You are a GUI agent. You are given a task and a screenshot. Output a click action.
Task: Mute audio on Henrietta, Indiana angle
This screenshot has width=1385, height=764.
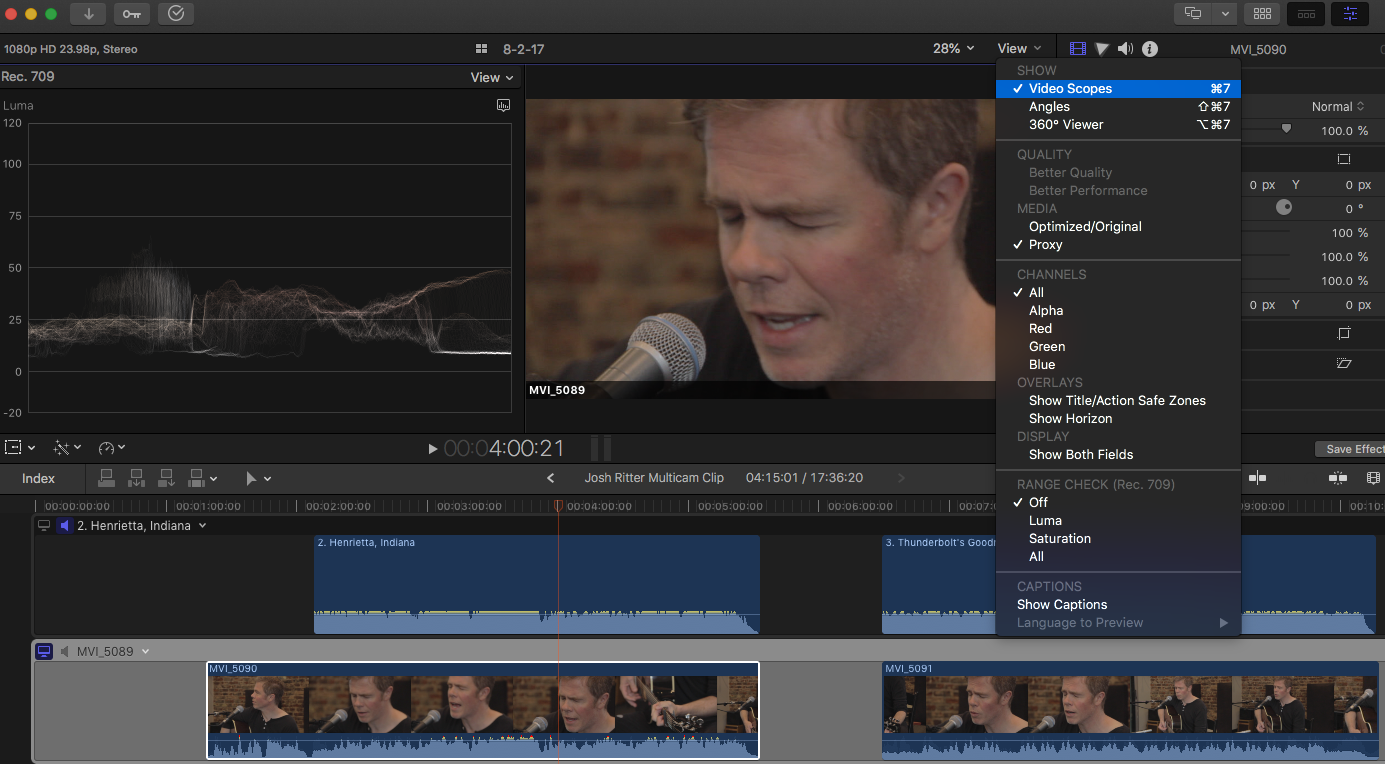click(x=65, y=526)
